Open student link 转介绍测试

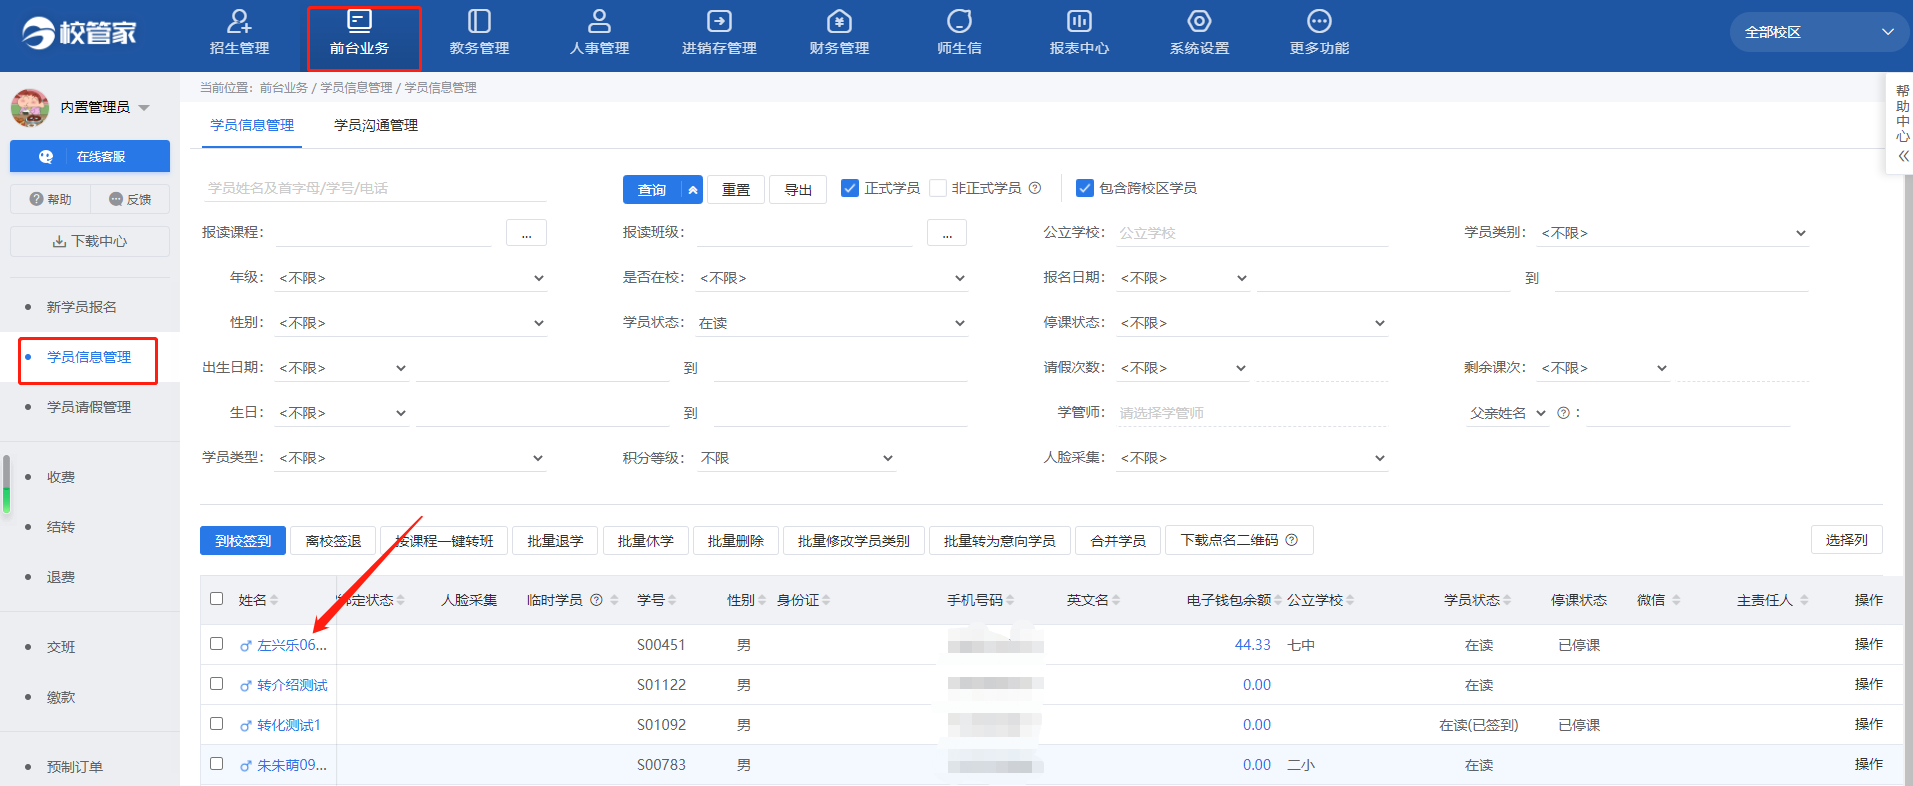point(292,685)
